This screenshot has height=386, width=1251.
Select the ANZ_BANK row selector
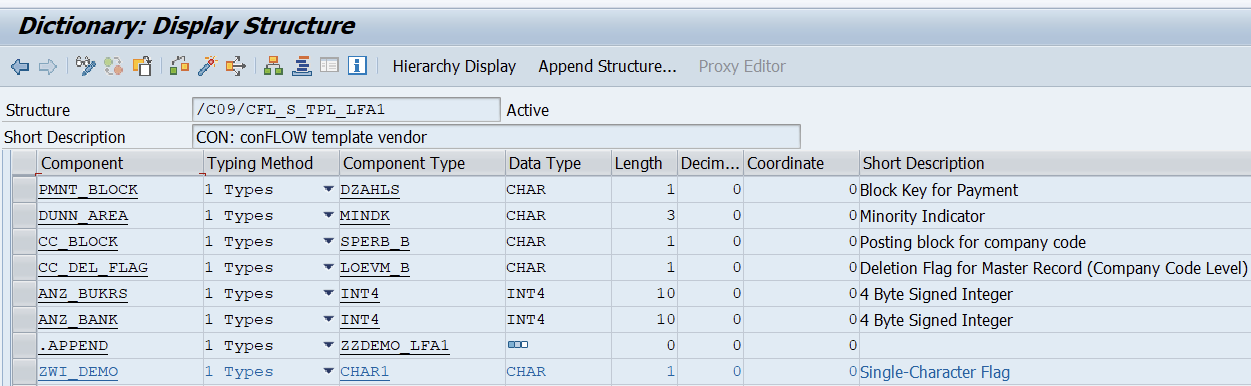(24, 320)
